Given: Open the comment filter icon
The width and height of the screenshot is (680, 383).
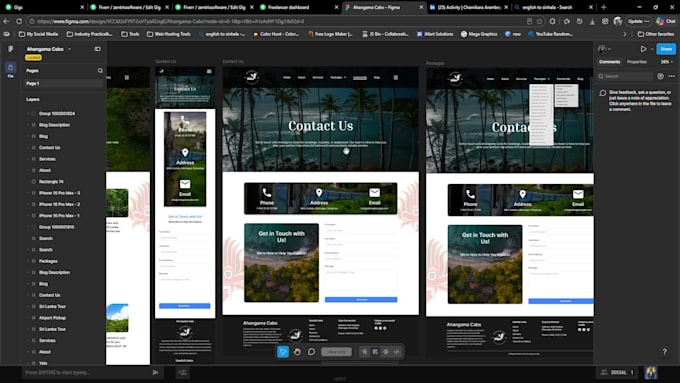Looking at the screenshot, I should [660, 76].
